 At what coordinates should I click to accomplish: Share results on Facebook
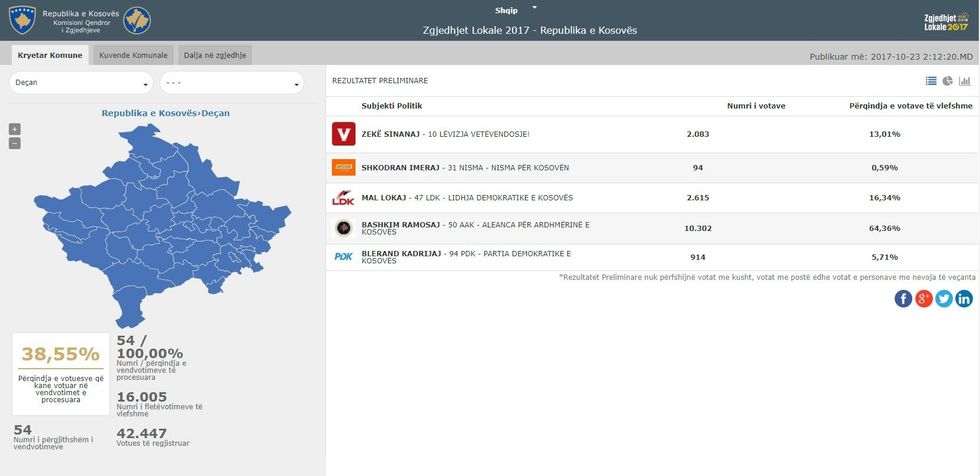point(903,298)
